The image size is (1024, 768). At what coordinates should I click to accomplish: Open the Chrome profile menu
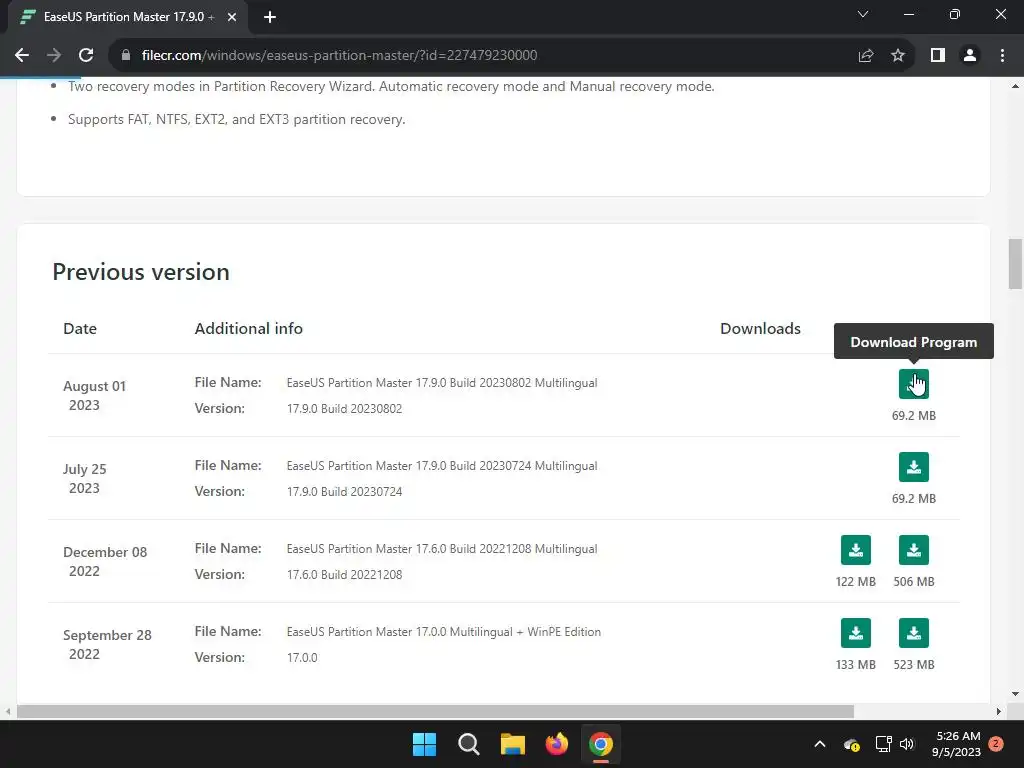click(x=970, y=56)
